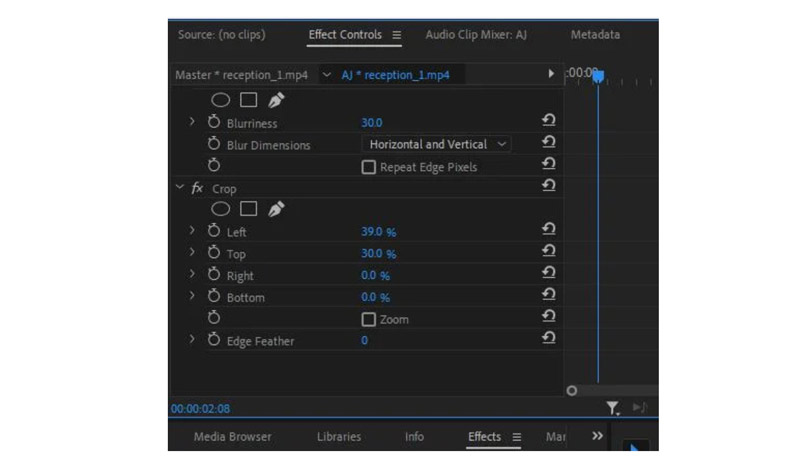
Task: Collapse the Crop effect section
Action: point(180,187)
